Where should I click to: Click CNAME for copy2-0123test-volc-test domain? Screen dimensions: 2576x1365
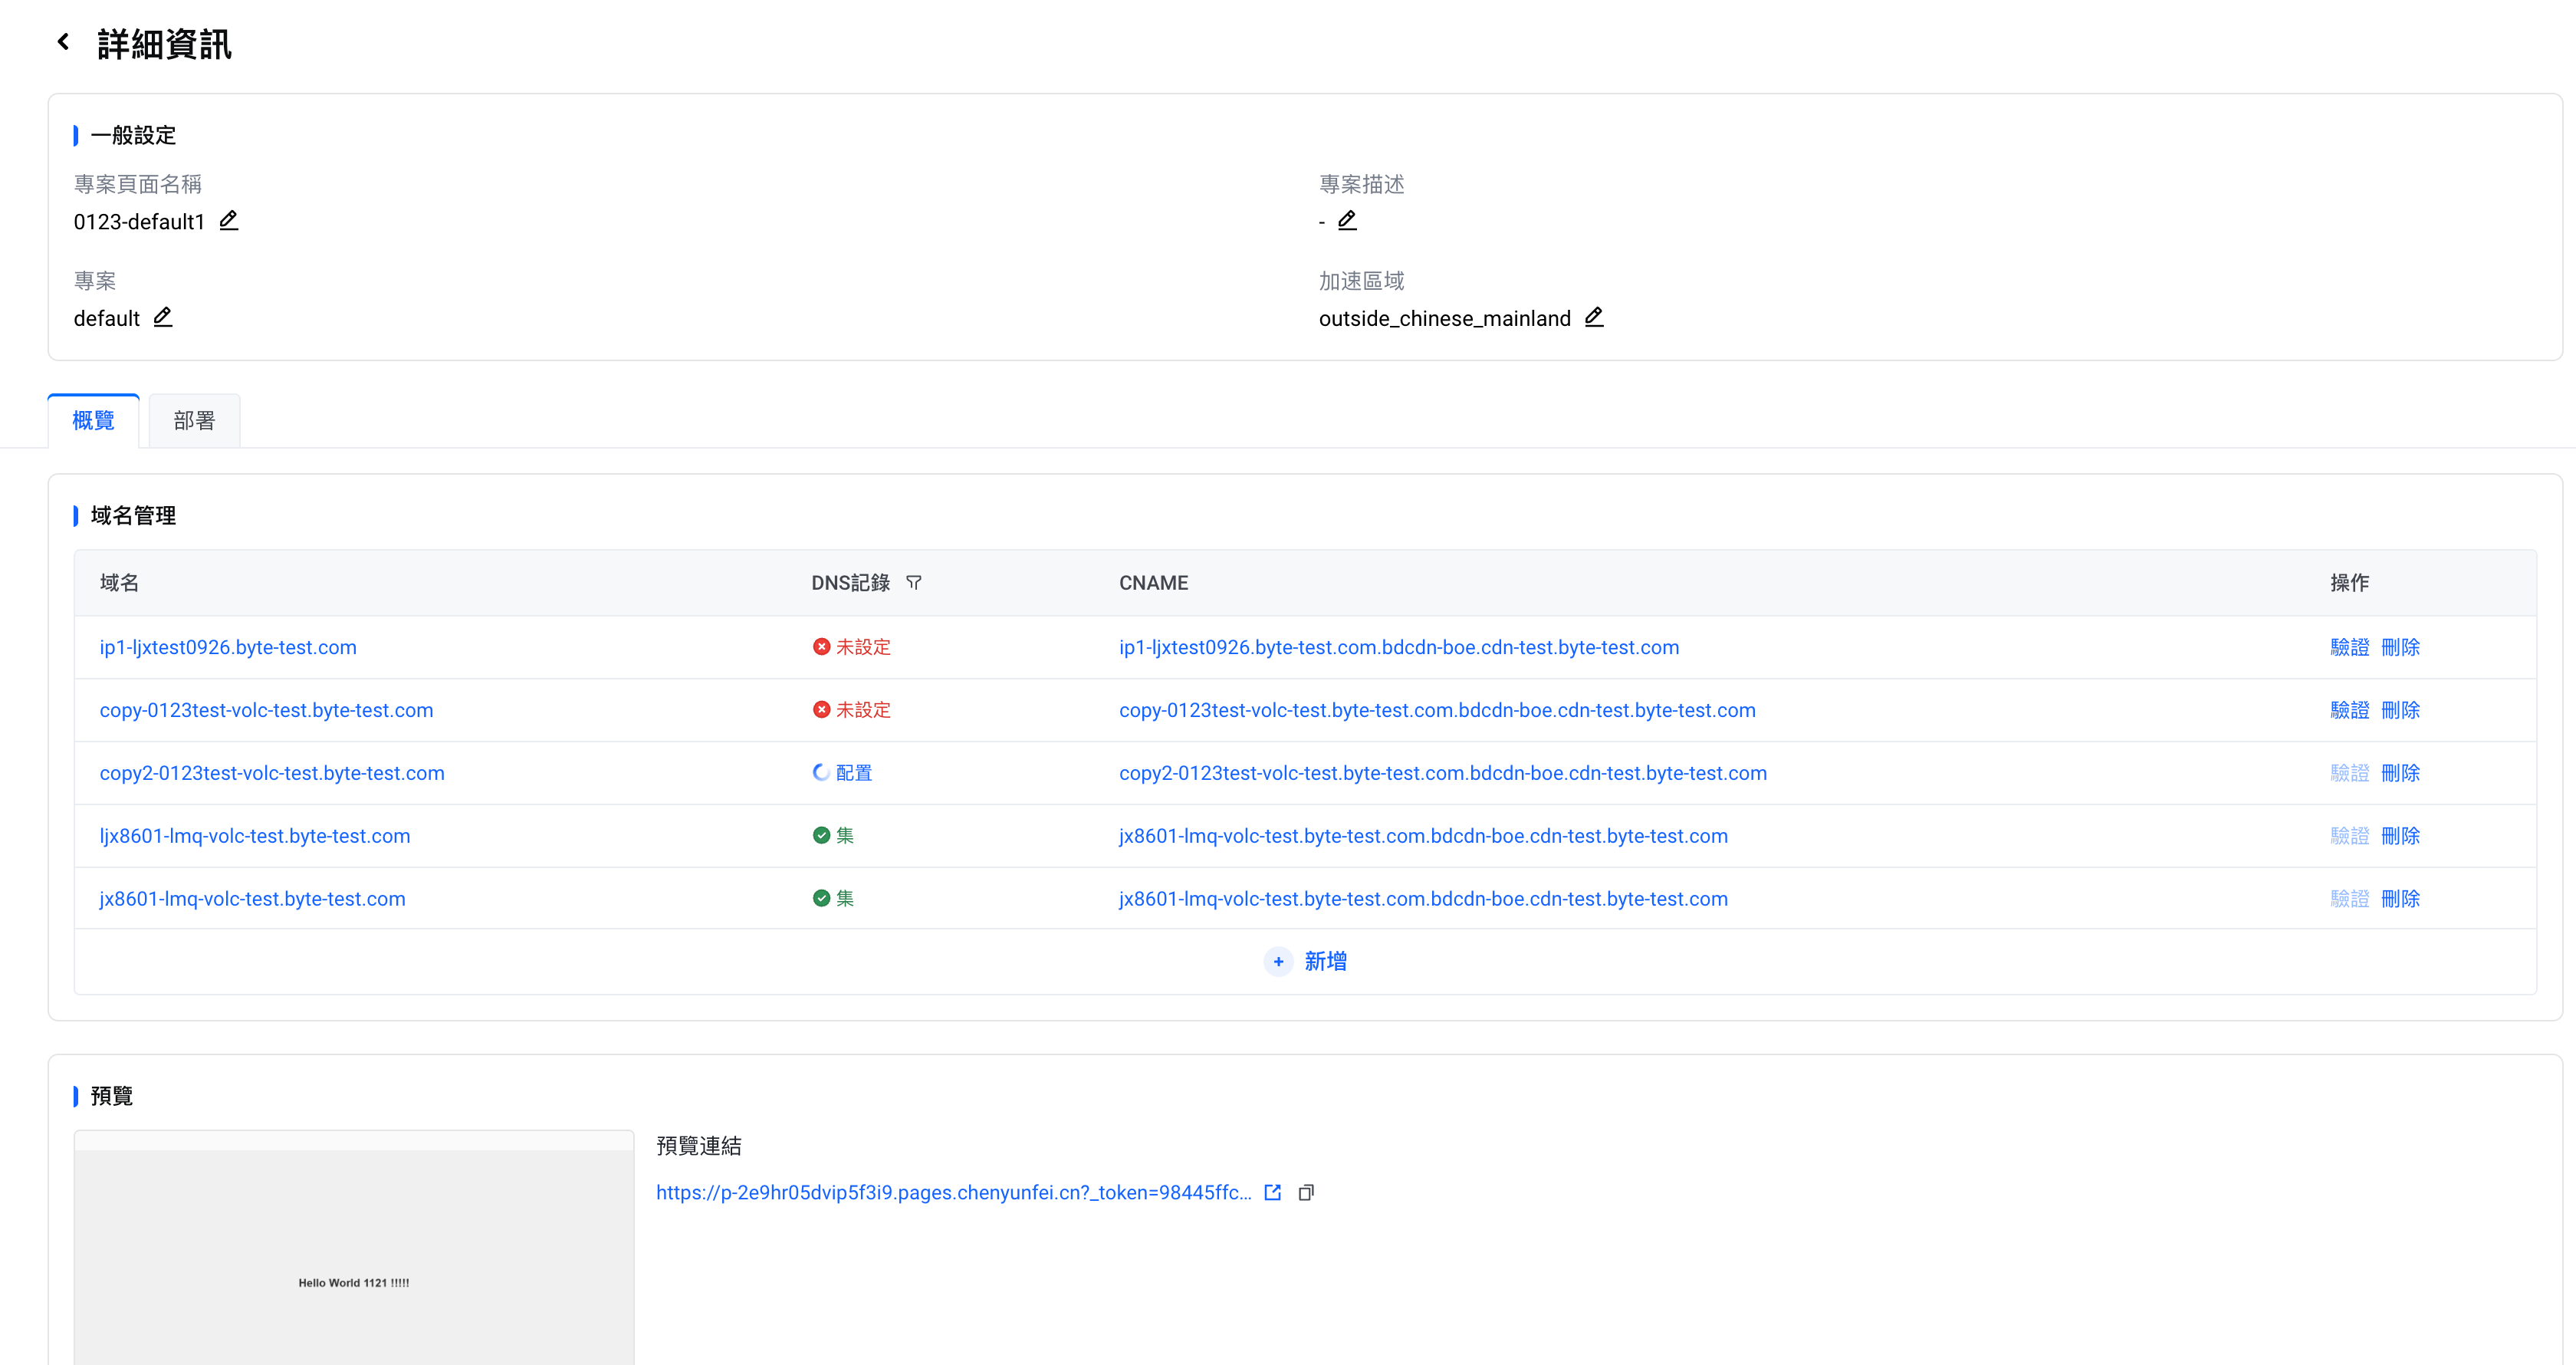pos(1442,773)
